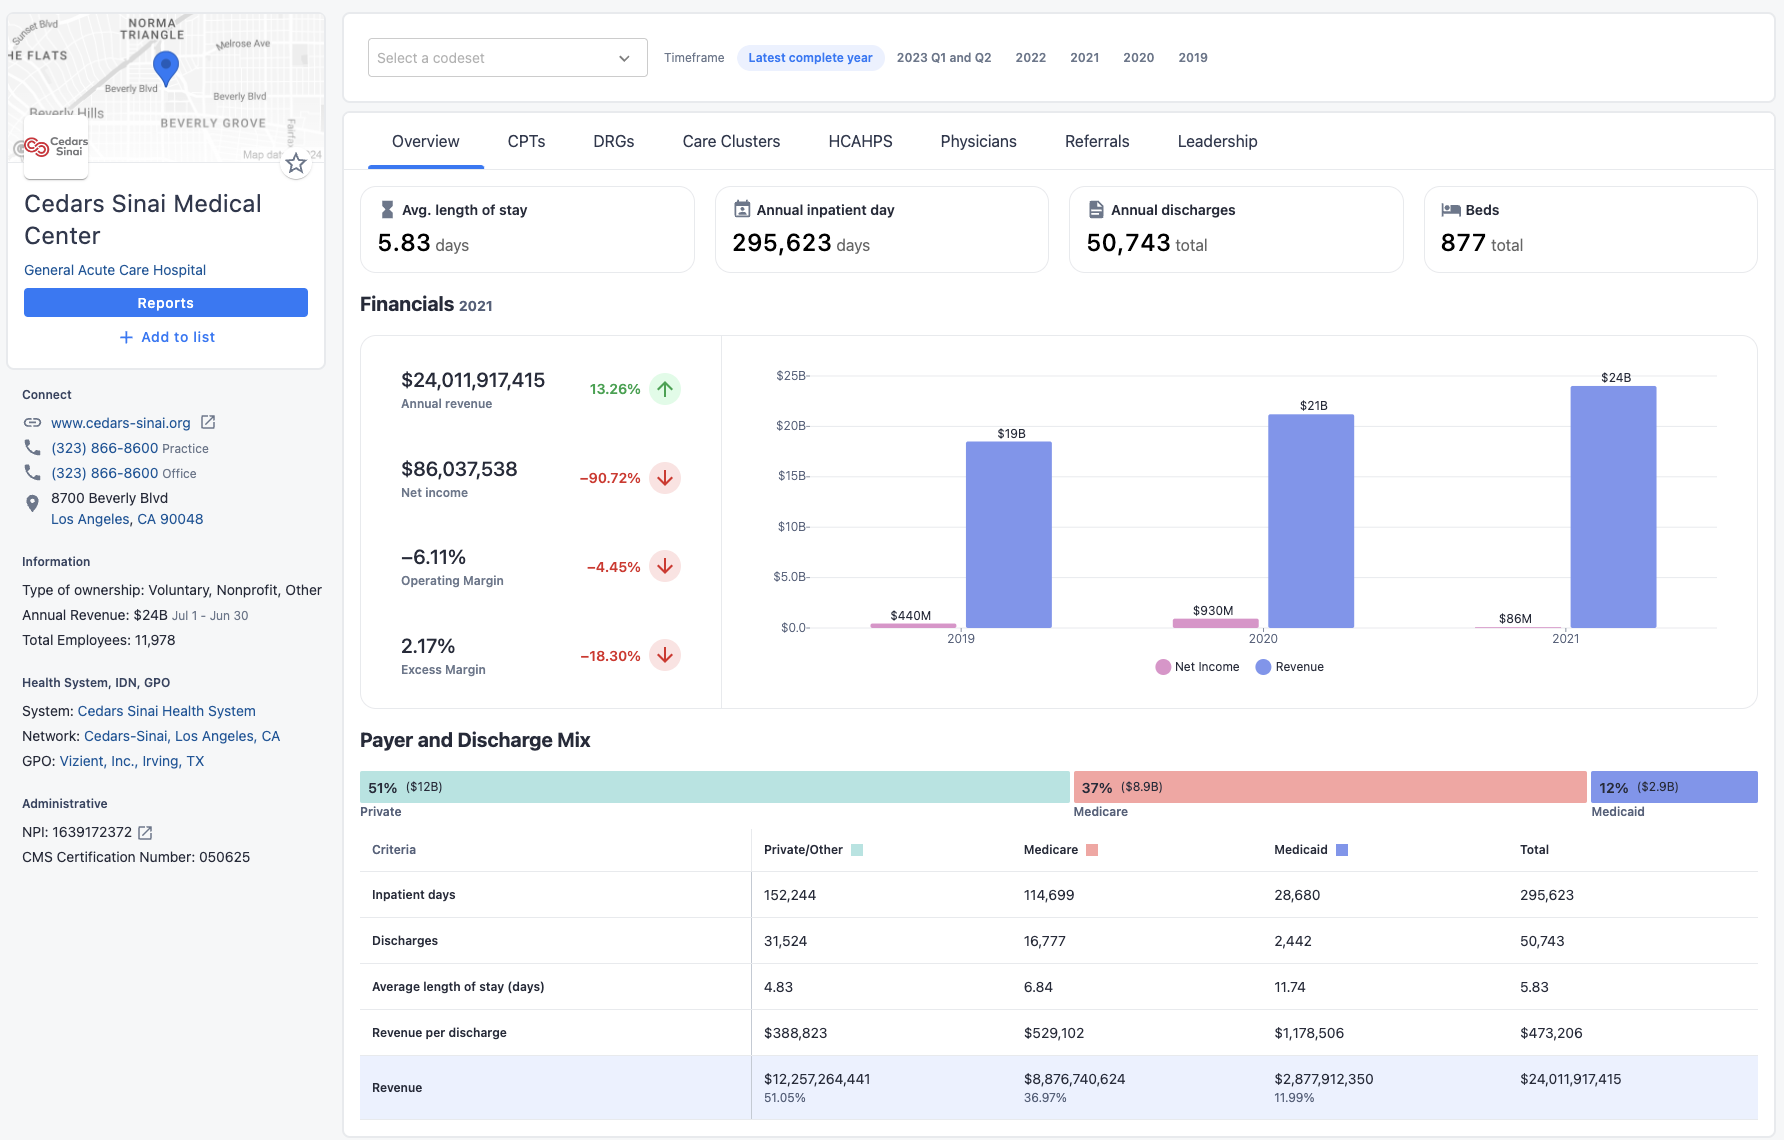Select 2023 Q1 and Q2 timeframe
This screenshot has width=1784, height=1140.
pyautogui.click(x=944, y=58)
